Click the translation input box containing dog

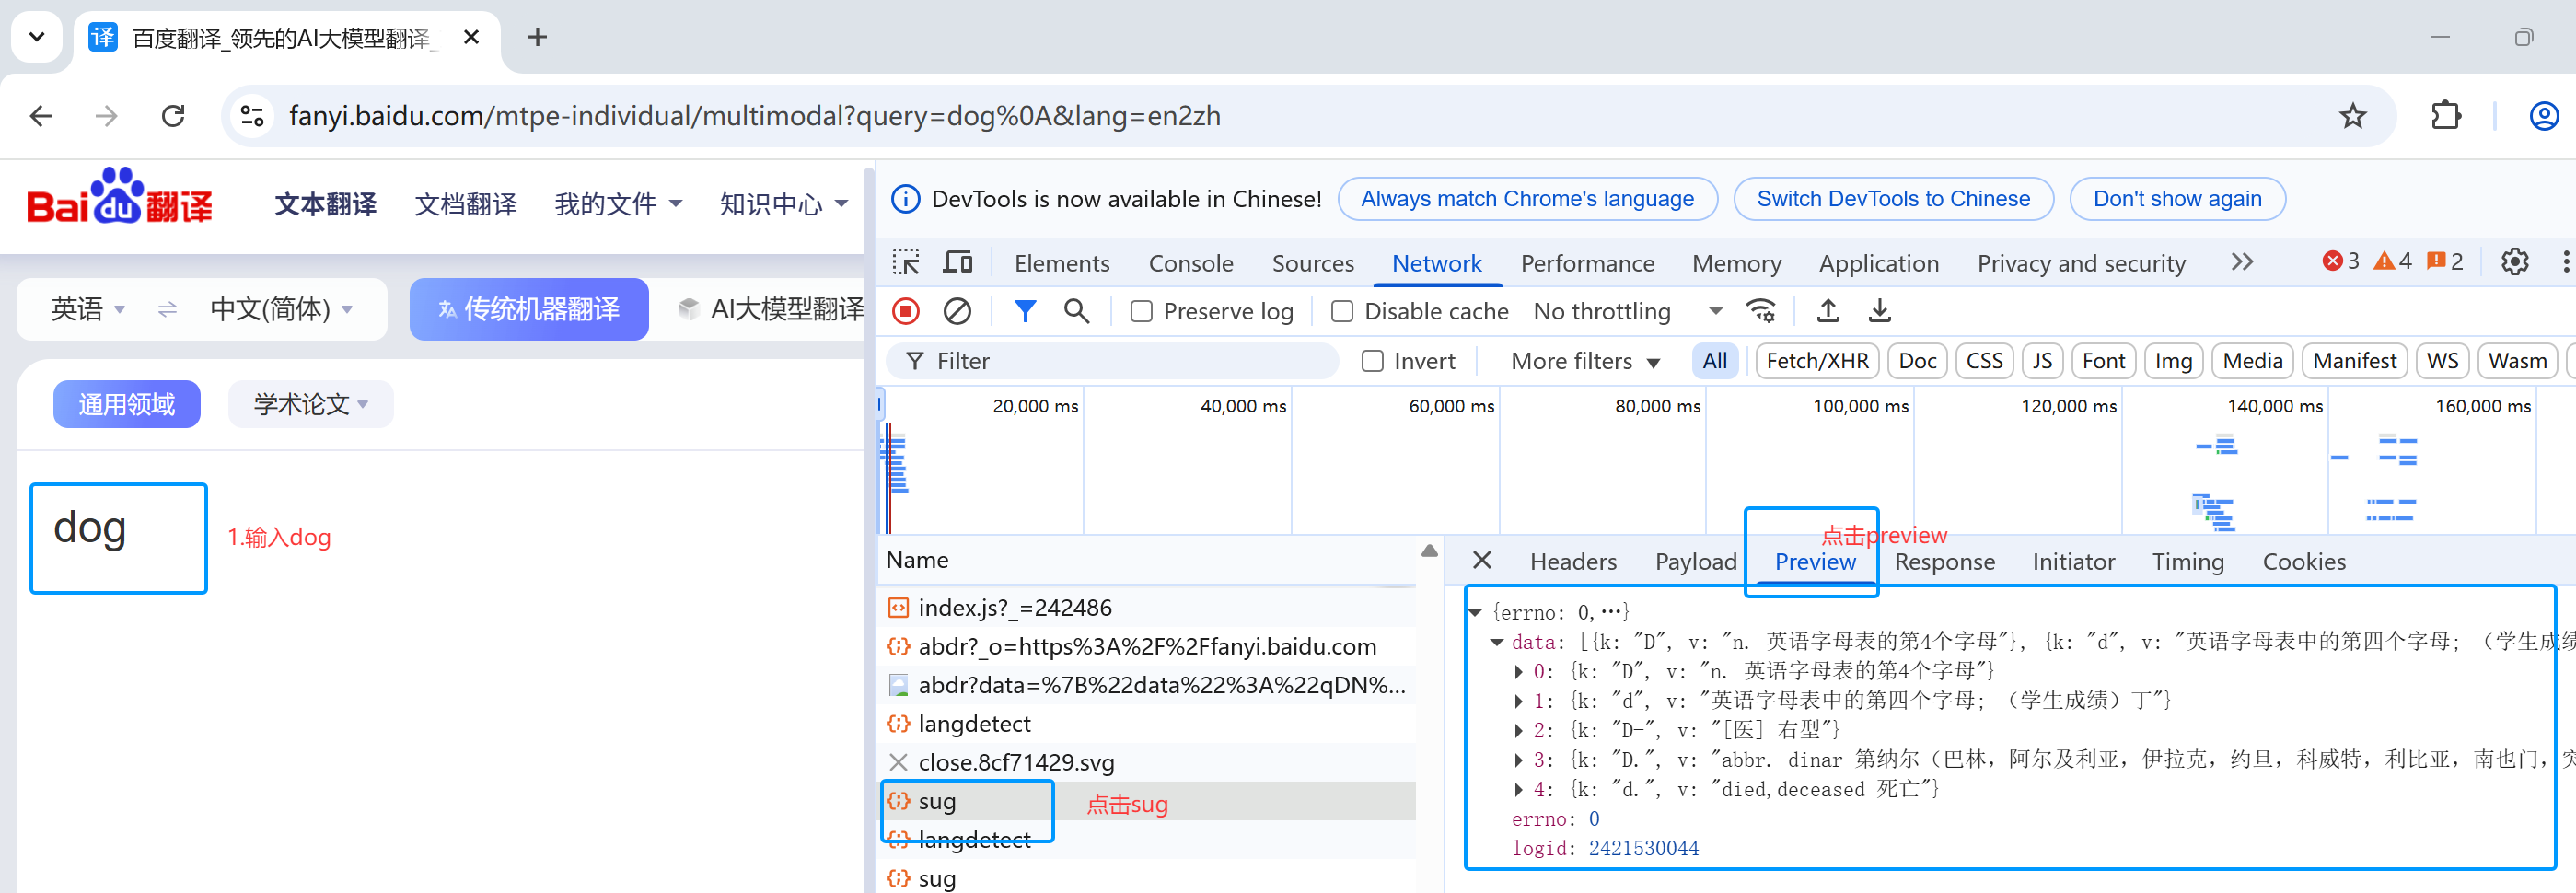click(119, 538)
